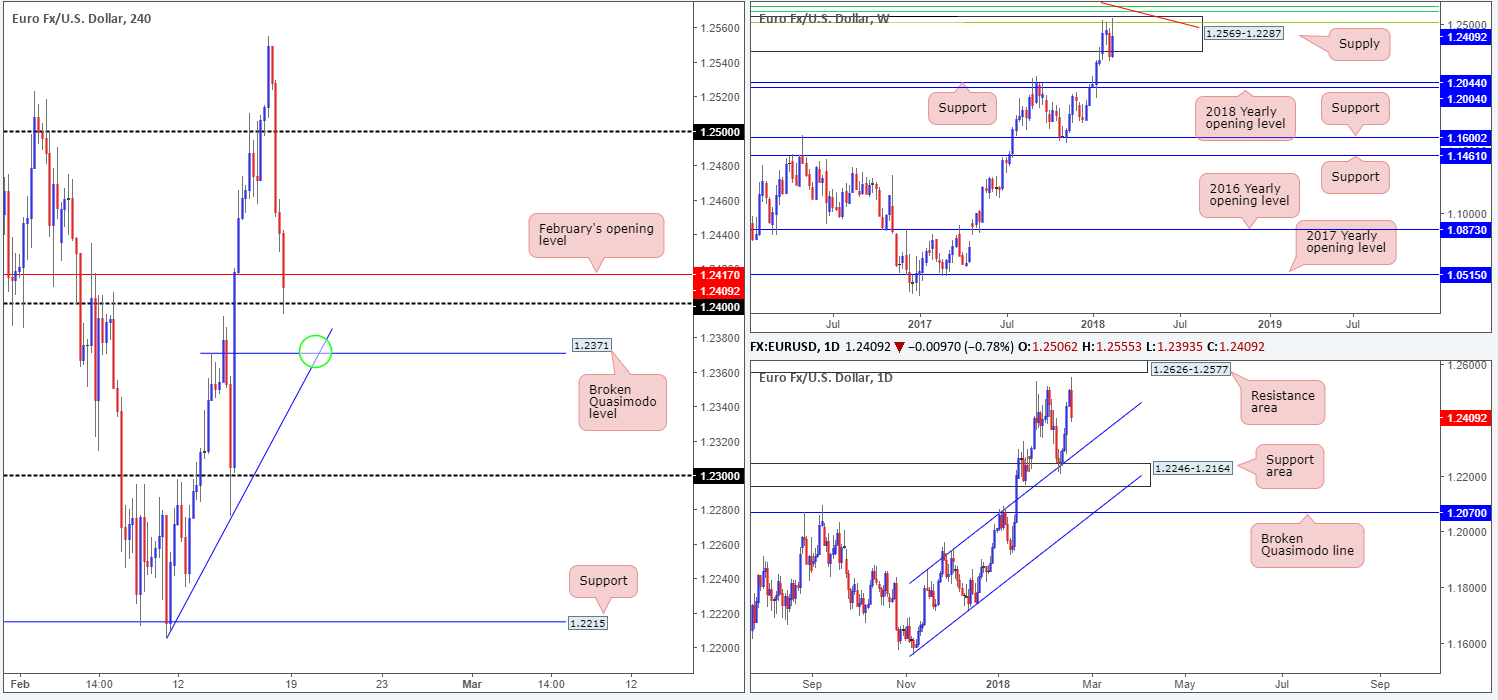Click the blue 1.20700 daily axis label
Image resolution: width=1498 pixels, height=700 pixels.
[1468, 513]
